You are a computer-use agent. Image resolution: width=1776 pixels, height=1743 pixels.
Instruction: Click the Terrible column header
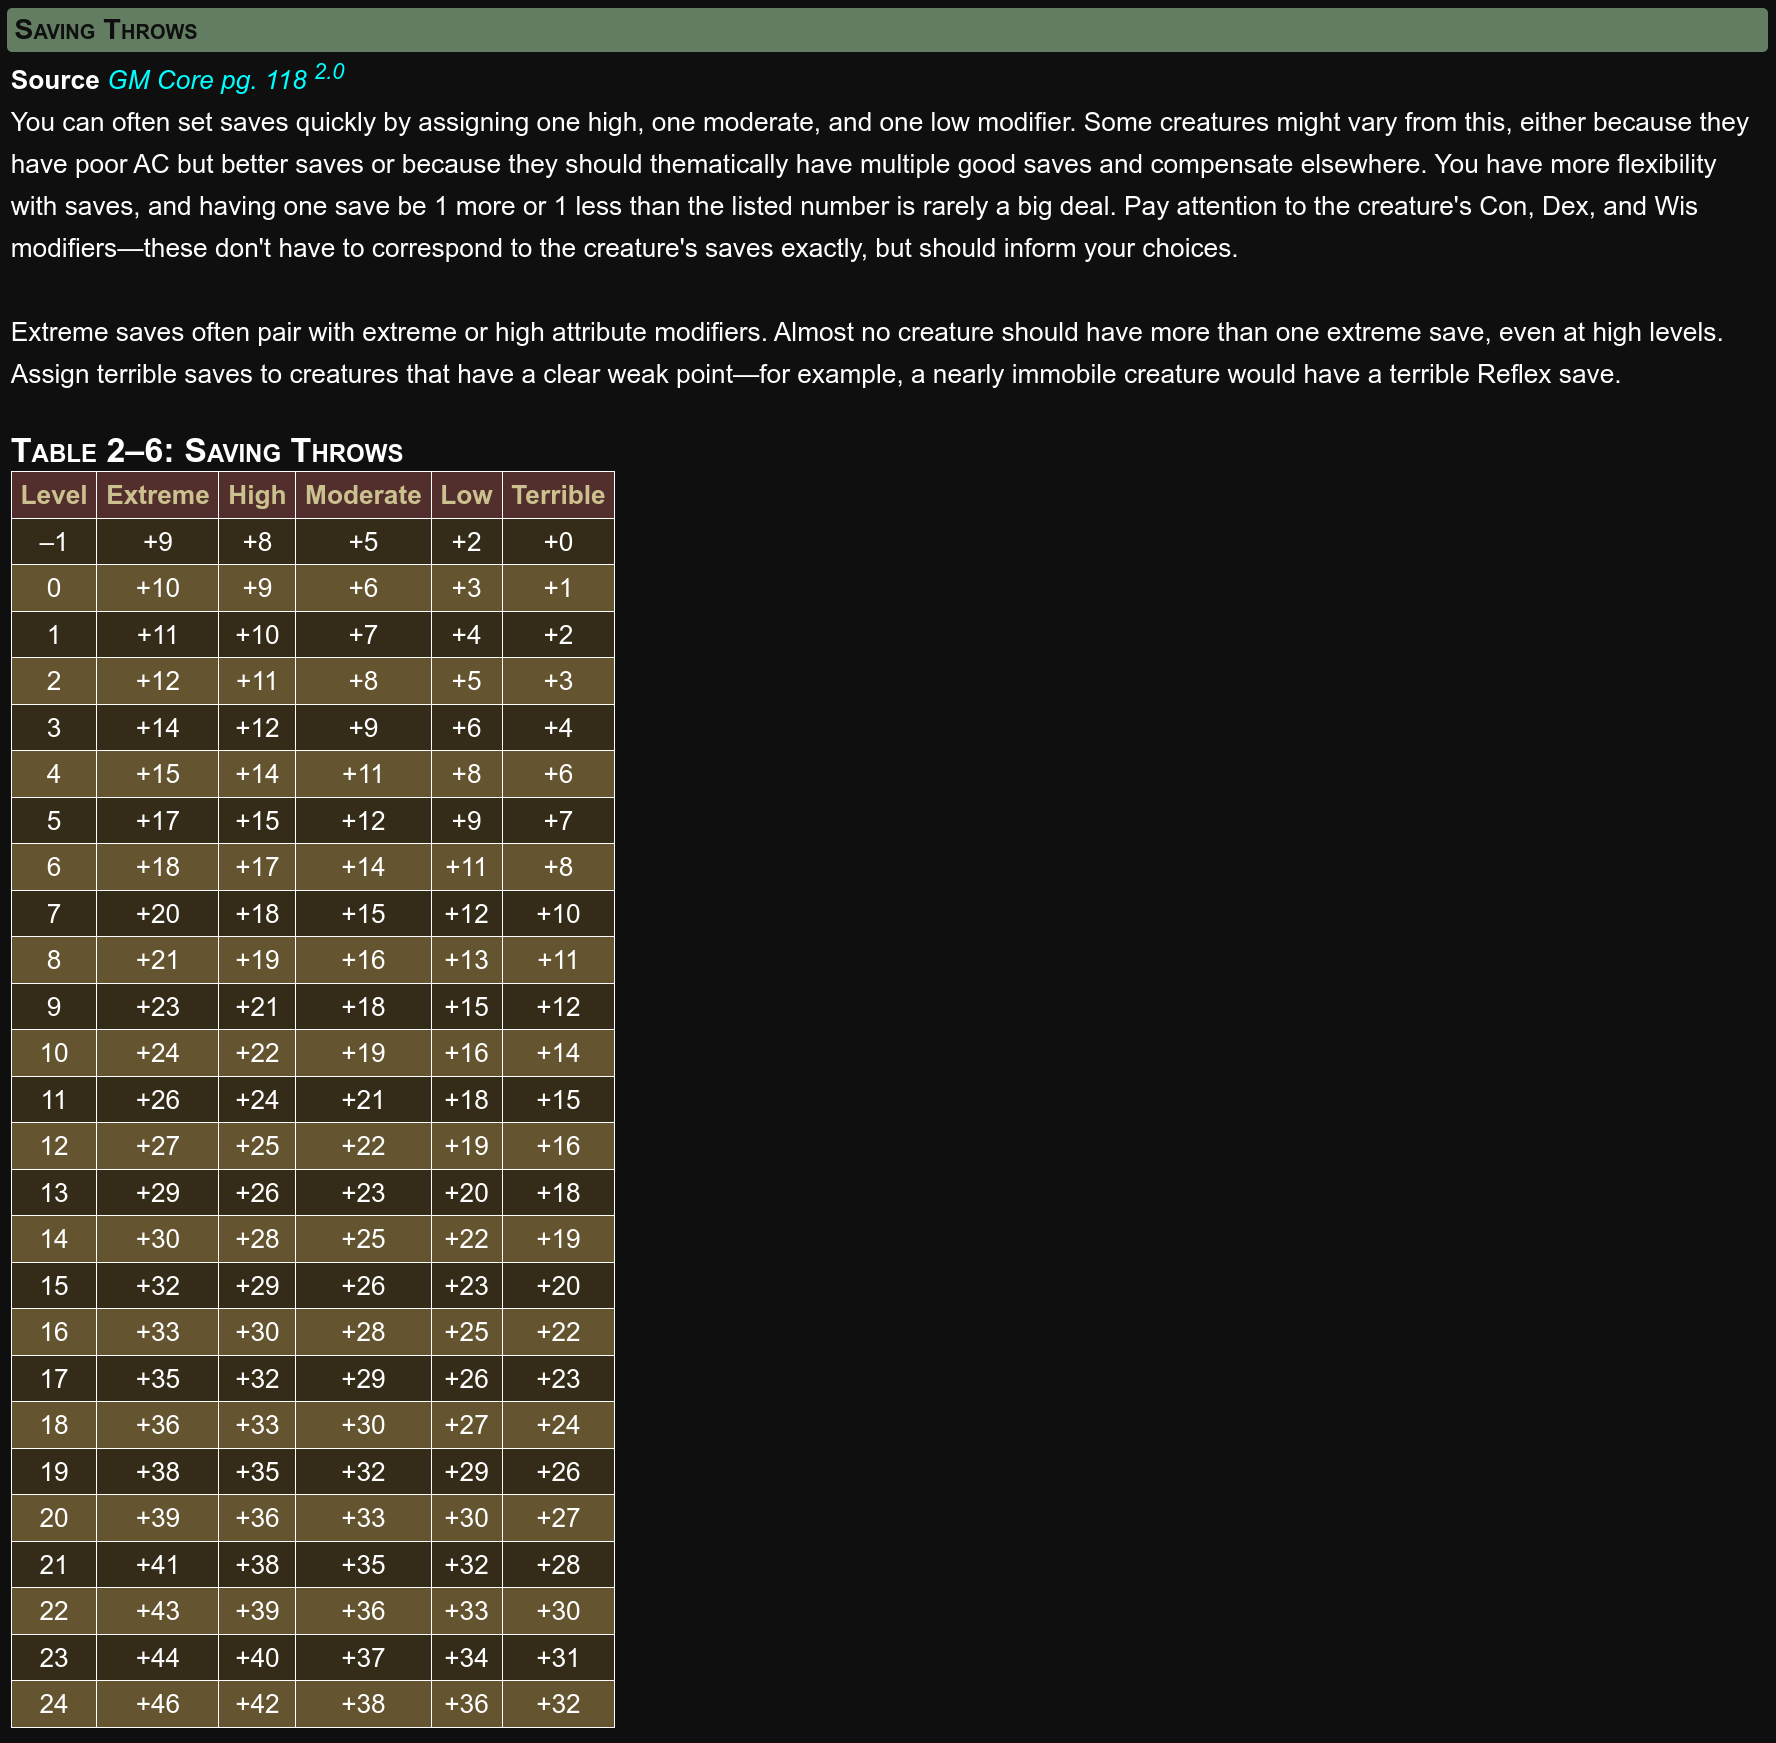pyautogui.click(x=558, y=495)
